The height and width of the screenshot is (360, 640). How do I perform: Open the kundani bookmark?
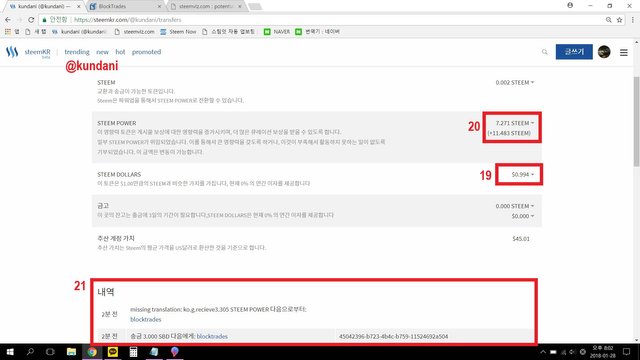tap(79, 31)
